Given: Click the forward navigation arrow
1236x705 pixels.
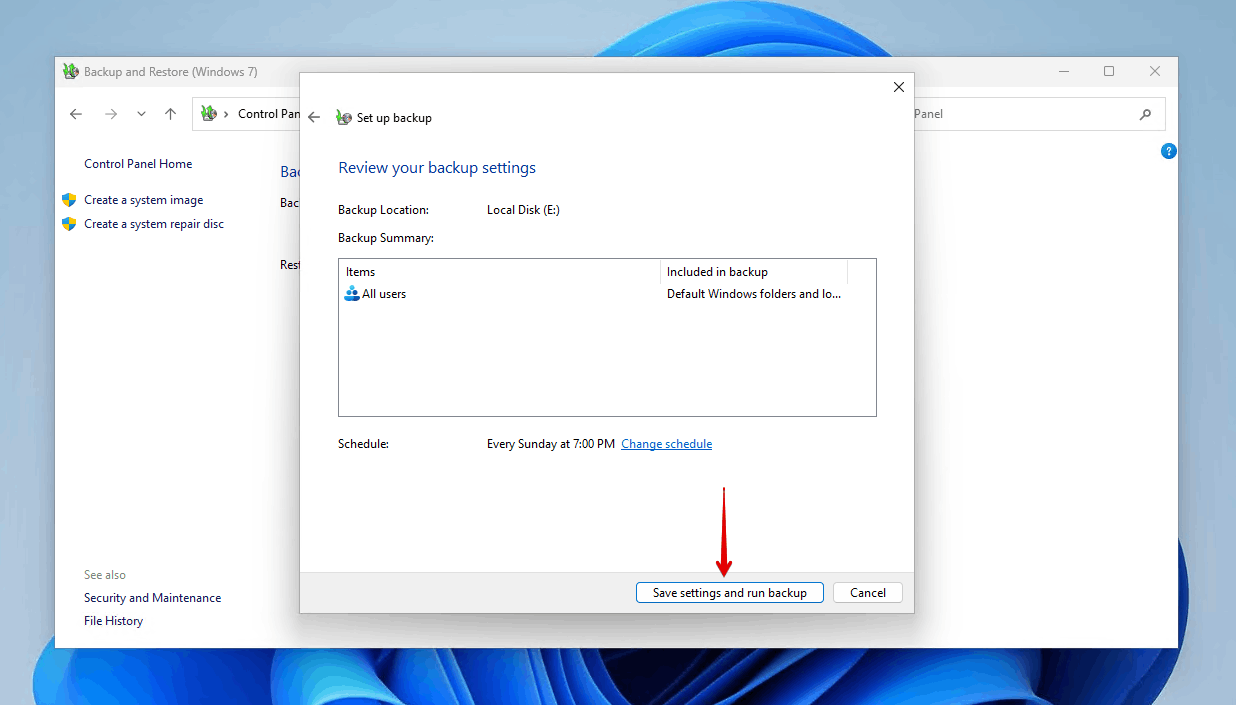Looking at the screenshot, I should pyautogui.click(x=110, y=113).
